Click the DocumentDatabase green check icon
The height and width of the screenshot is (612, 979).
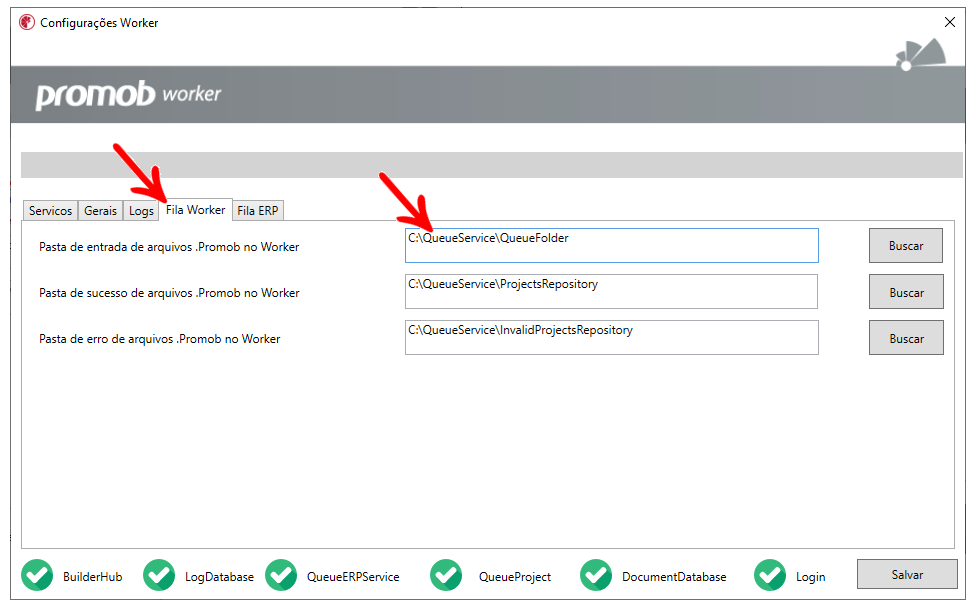(x=596, y=575)
